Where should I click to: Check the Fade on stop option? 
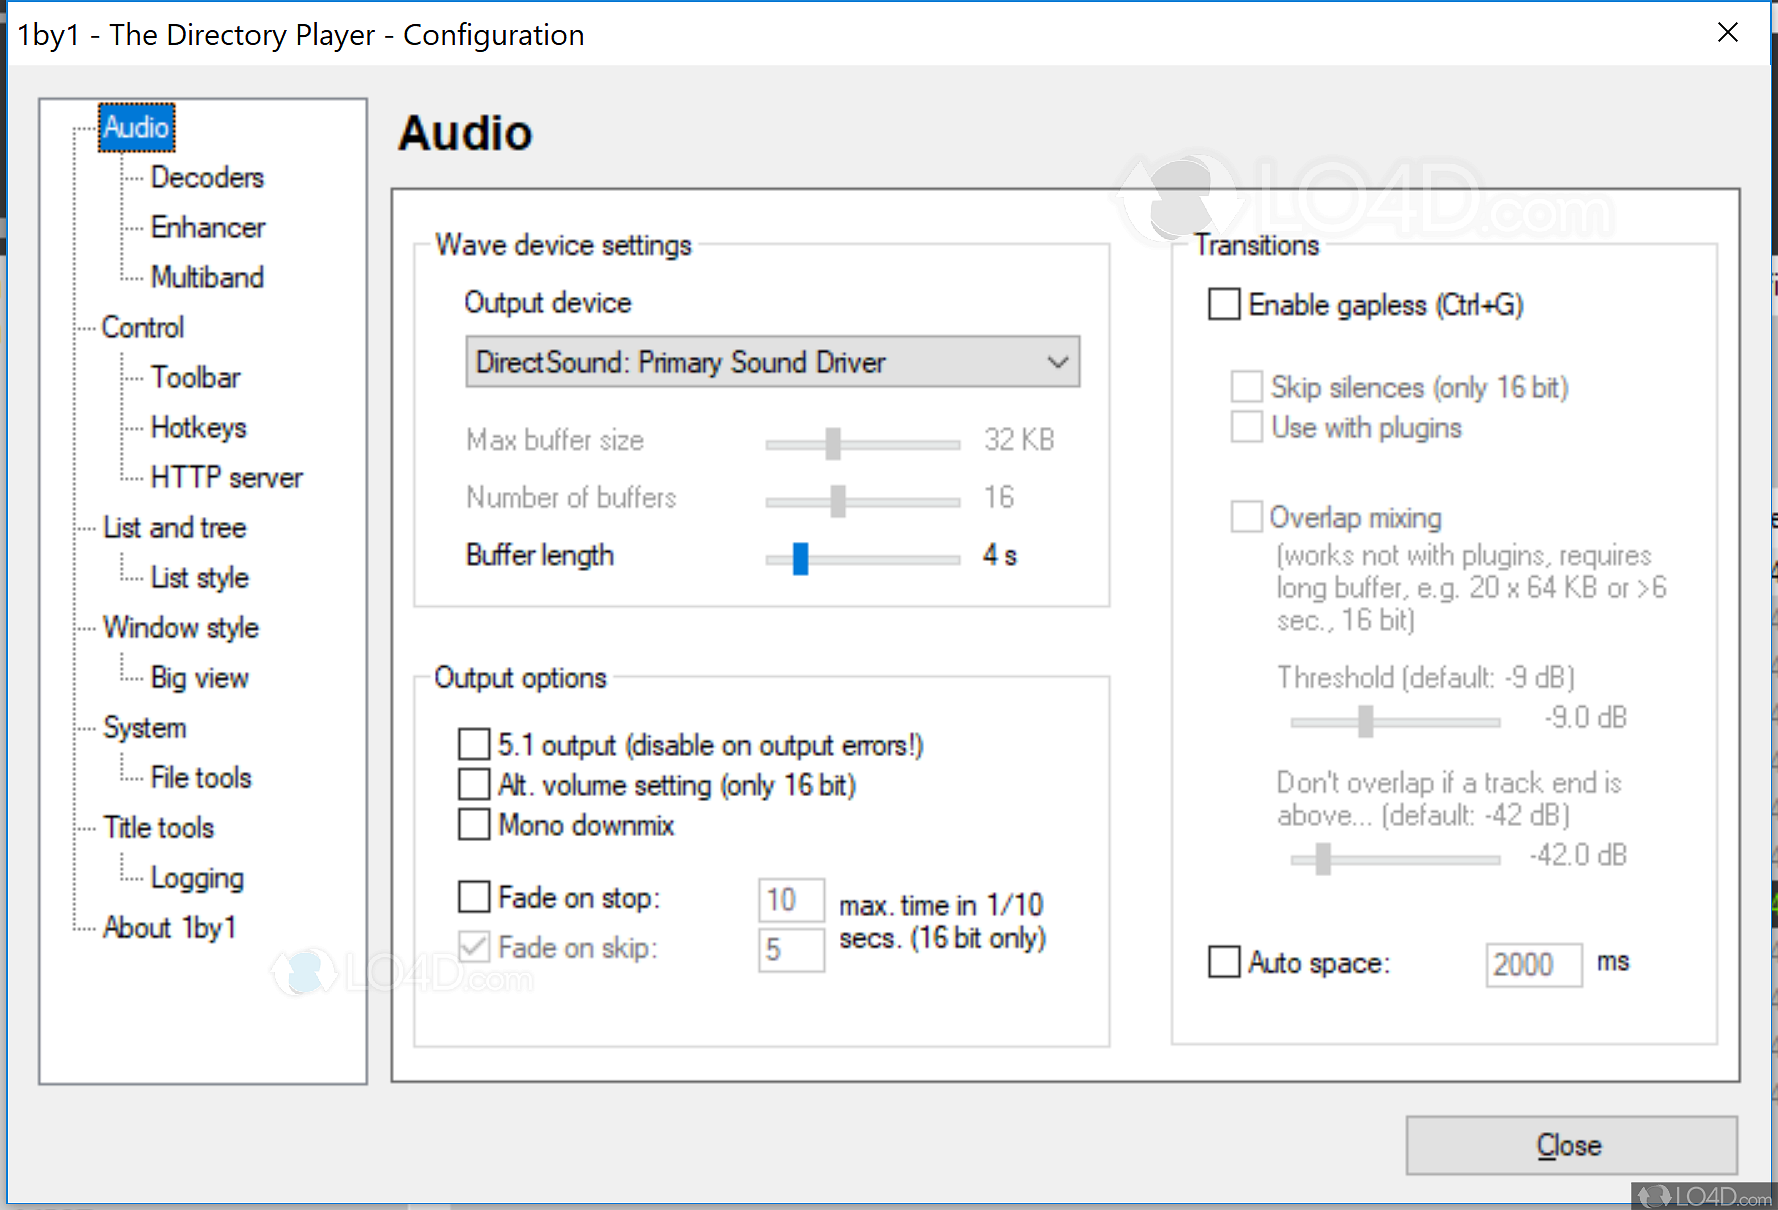[x=474, y=897]
